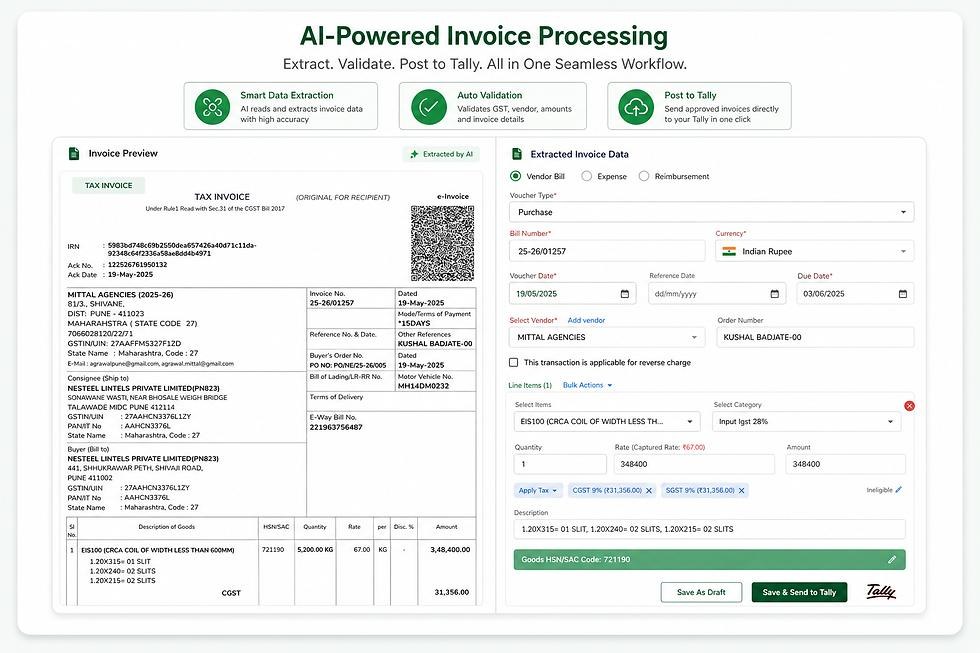The image size is (980, 653).
Task: Expand the Bulk Actions dropdown
Action: (588, 385)
